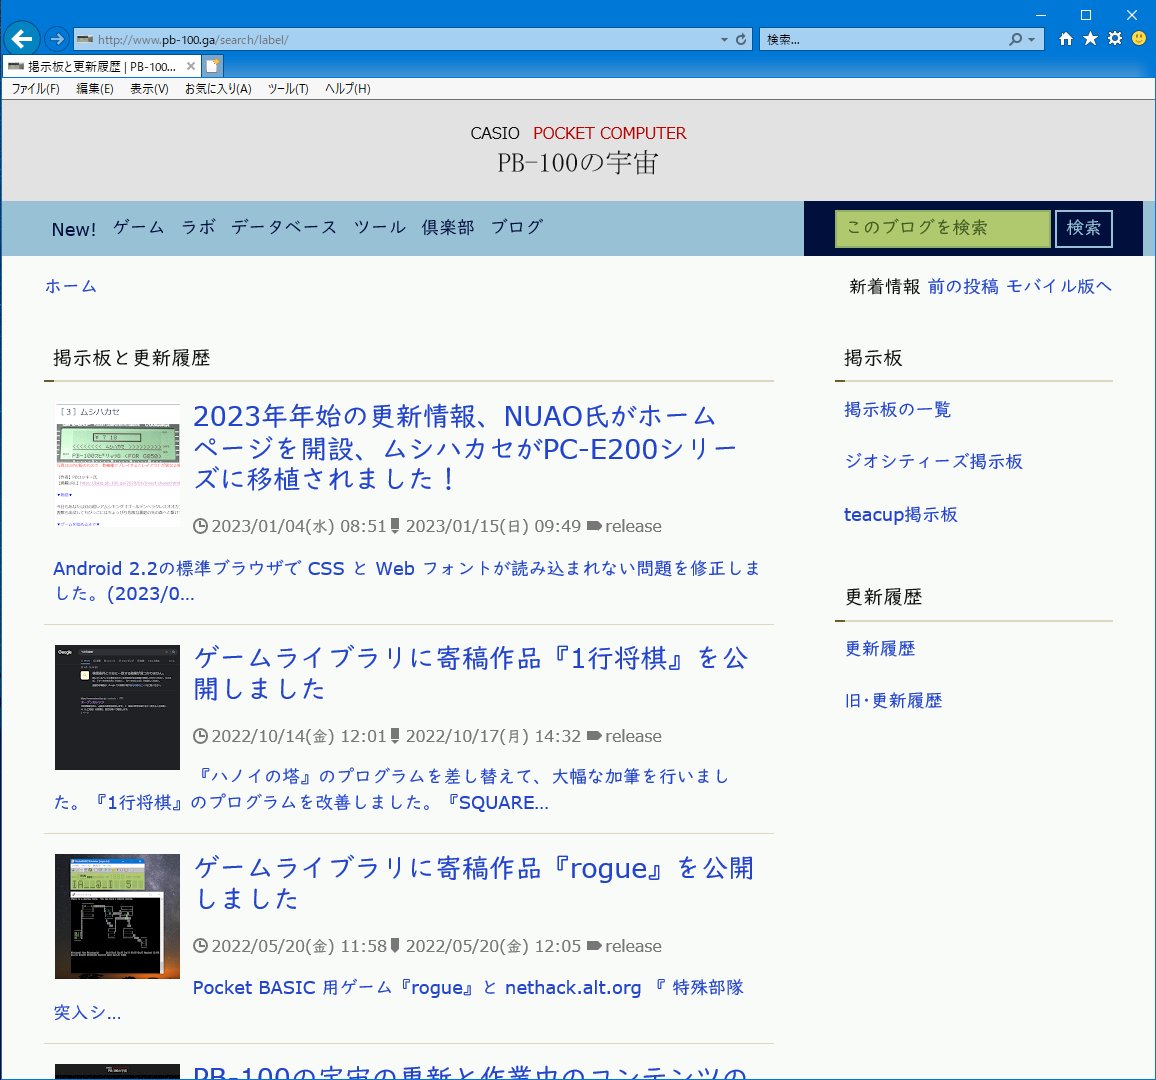Open the 更新履歴 sidebar link
1156x1080 pixels.
pyautogui.click(x=880, y=649)
